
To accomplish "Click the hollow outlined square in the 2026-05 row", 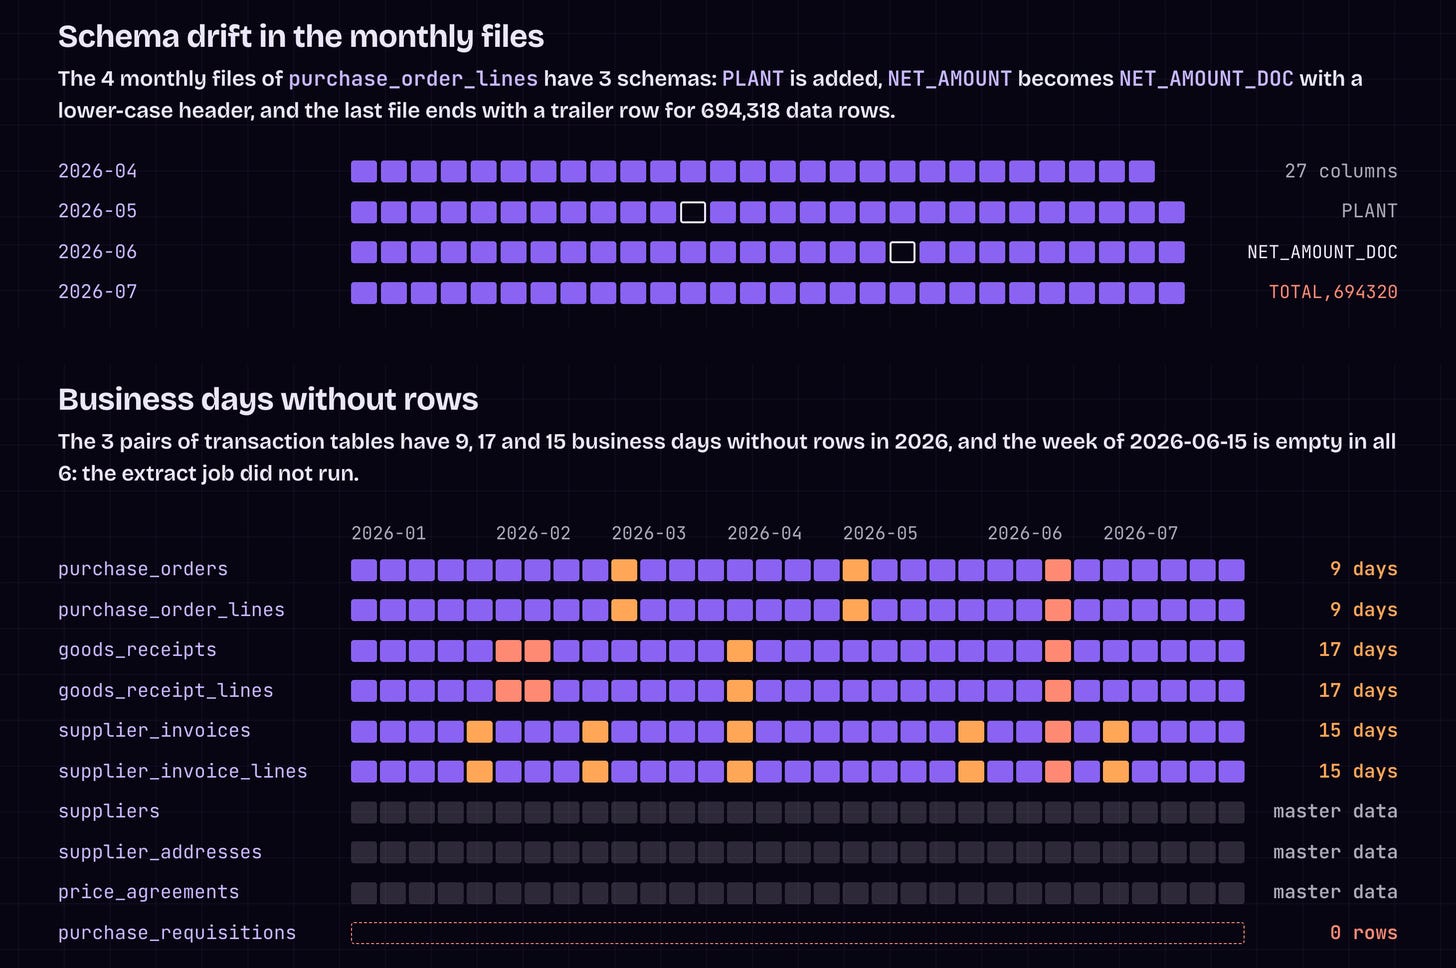I will pos(693,212).
